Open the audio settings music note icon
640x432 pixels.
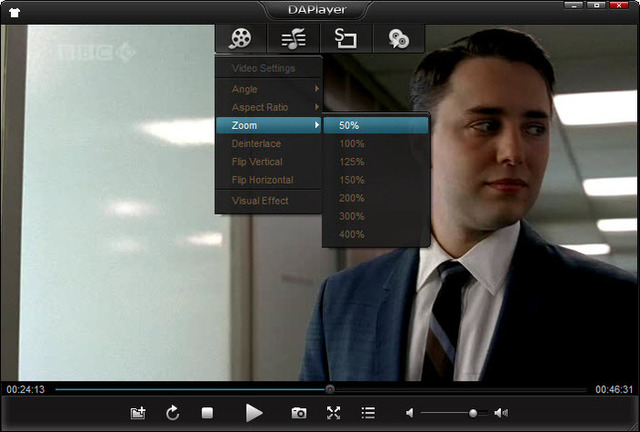(293, 39)
